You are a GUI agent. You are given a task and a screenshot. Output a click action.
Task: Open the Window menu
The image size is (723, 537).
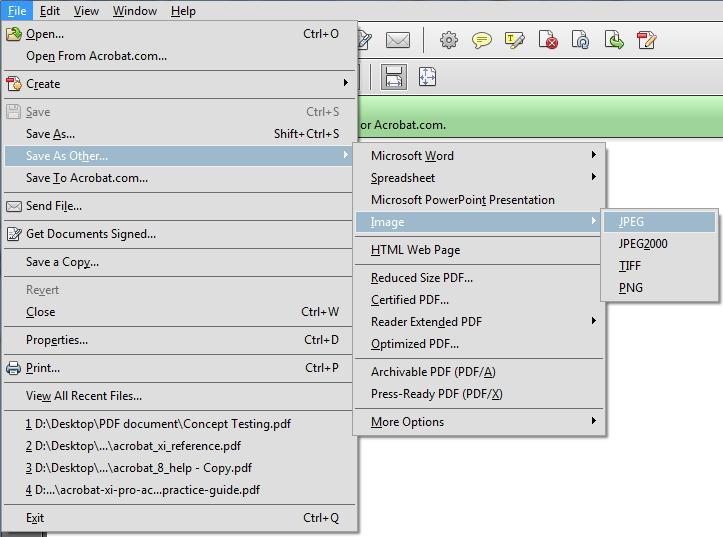135,11
